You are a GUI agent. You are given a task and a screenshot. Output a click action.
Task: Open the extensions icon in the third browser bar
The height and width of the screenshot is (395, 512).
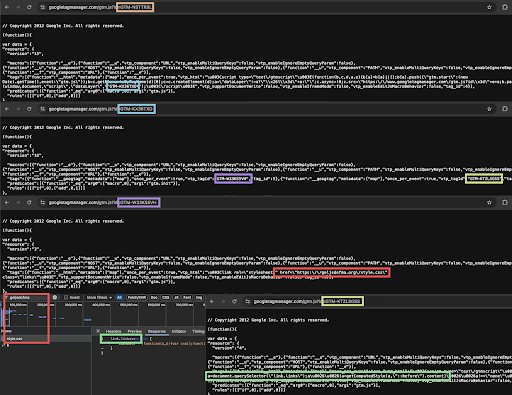(505, 202)
